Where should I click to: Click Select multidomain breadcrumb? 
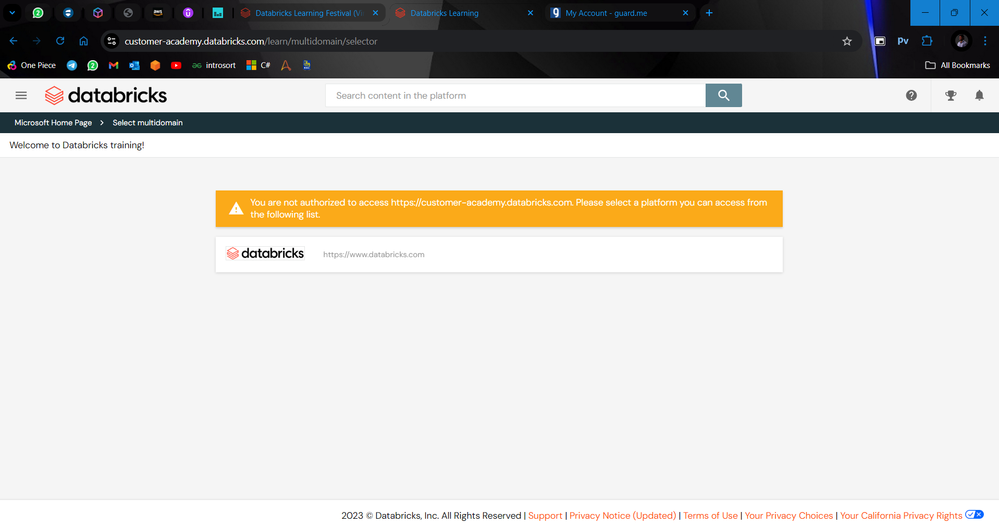click(148, 122)
